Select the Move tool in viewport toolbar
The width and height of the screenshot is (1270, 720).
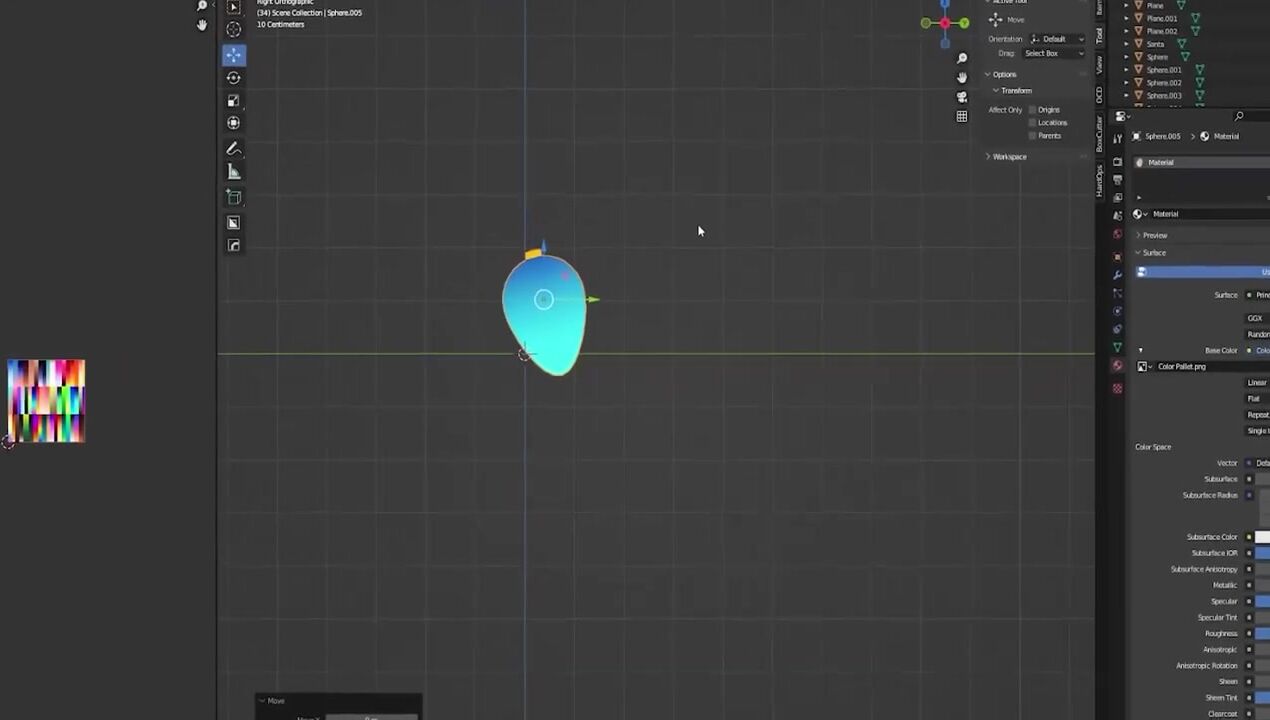point(233,56)
